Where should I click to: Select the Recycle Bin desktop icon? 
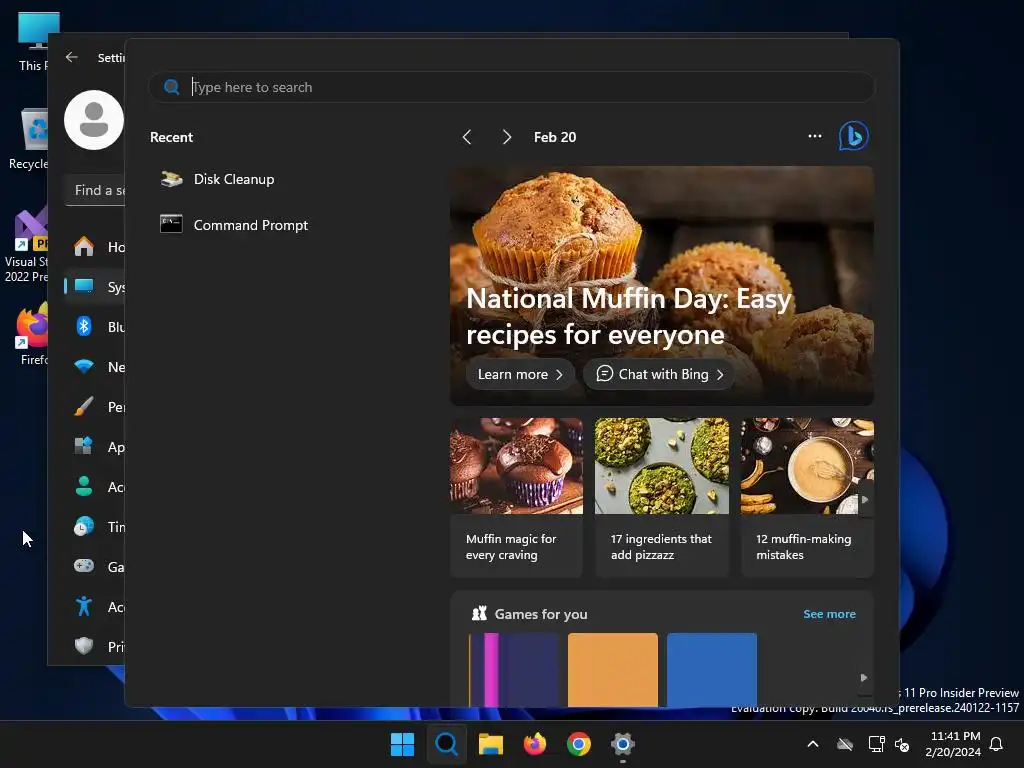pyautogui.click(x=30, y=139)
